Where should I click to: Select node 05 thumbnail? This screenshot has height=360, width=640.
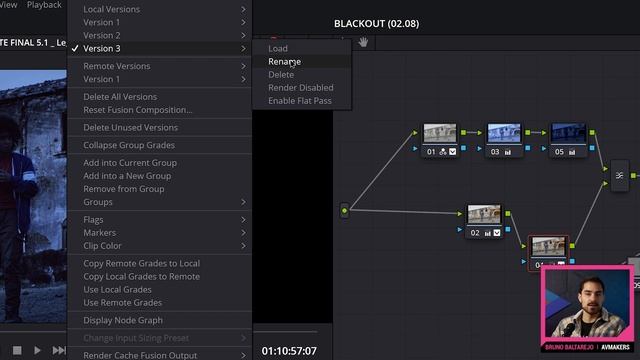(x=568, y=133)
